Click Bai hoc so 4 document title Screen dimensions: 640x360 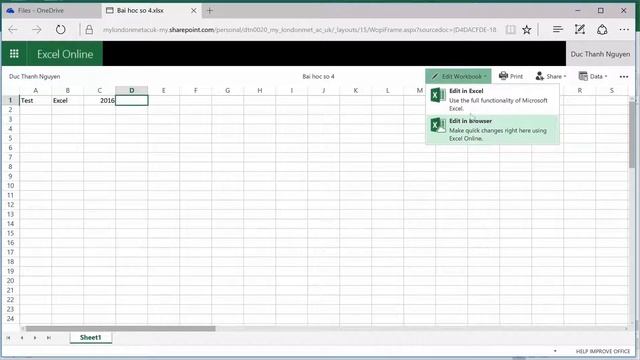318,76
